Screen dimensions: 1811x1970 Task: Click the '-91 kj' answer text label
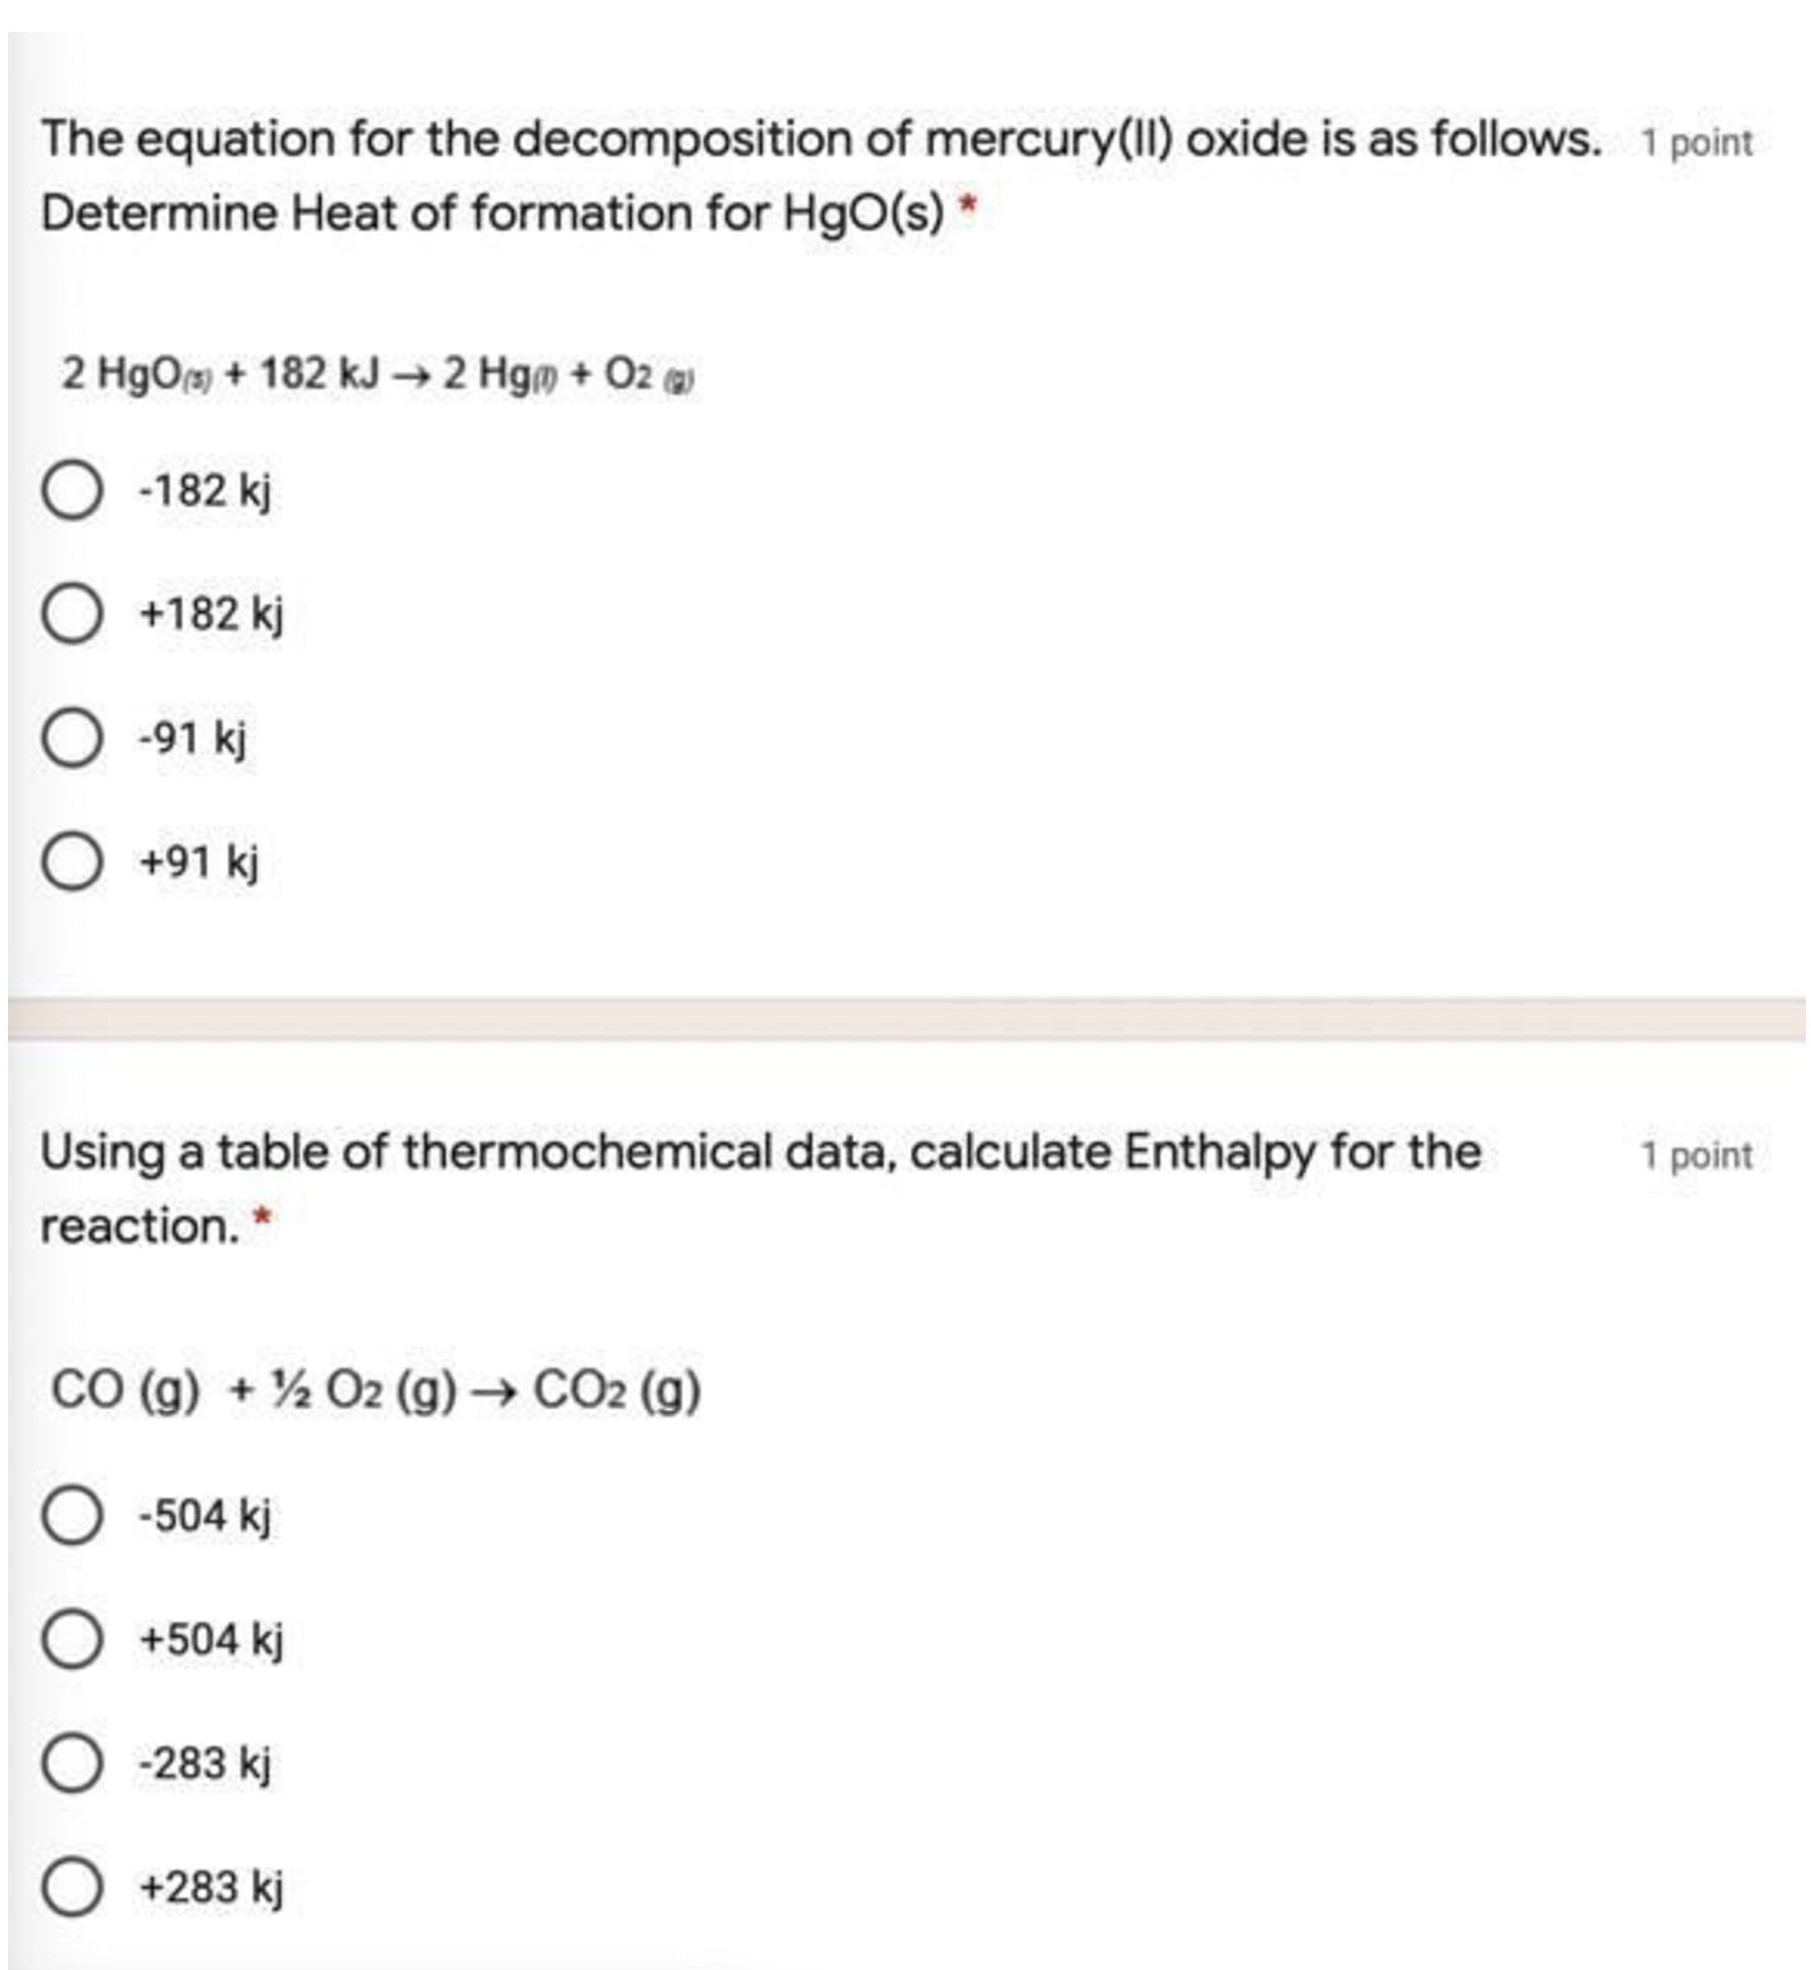[193, 738]
